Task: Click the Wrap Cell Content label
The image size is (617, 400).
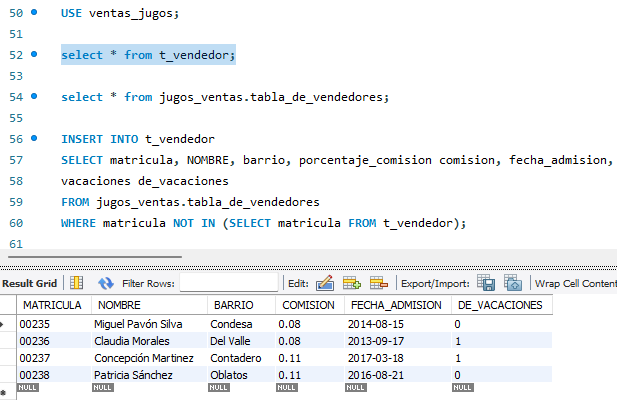Action: coord(576,284)
